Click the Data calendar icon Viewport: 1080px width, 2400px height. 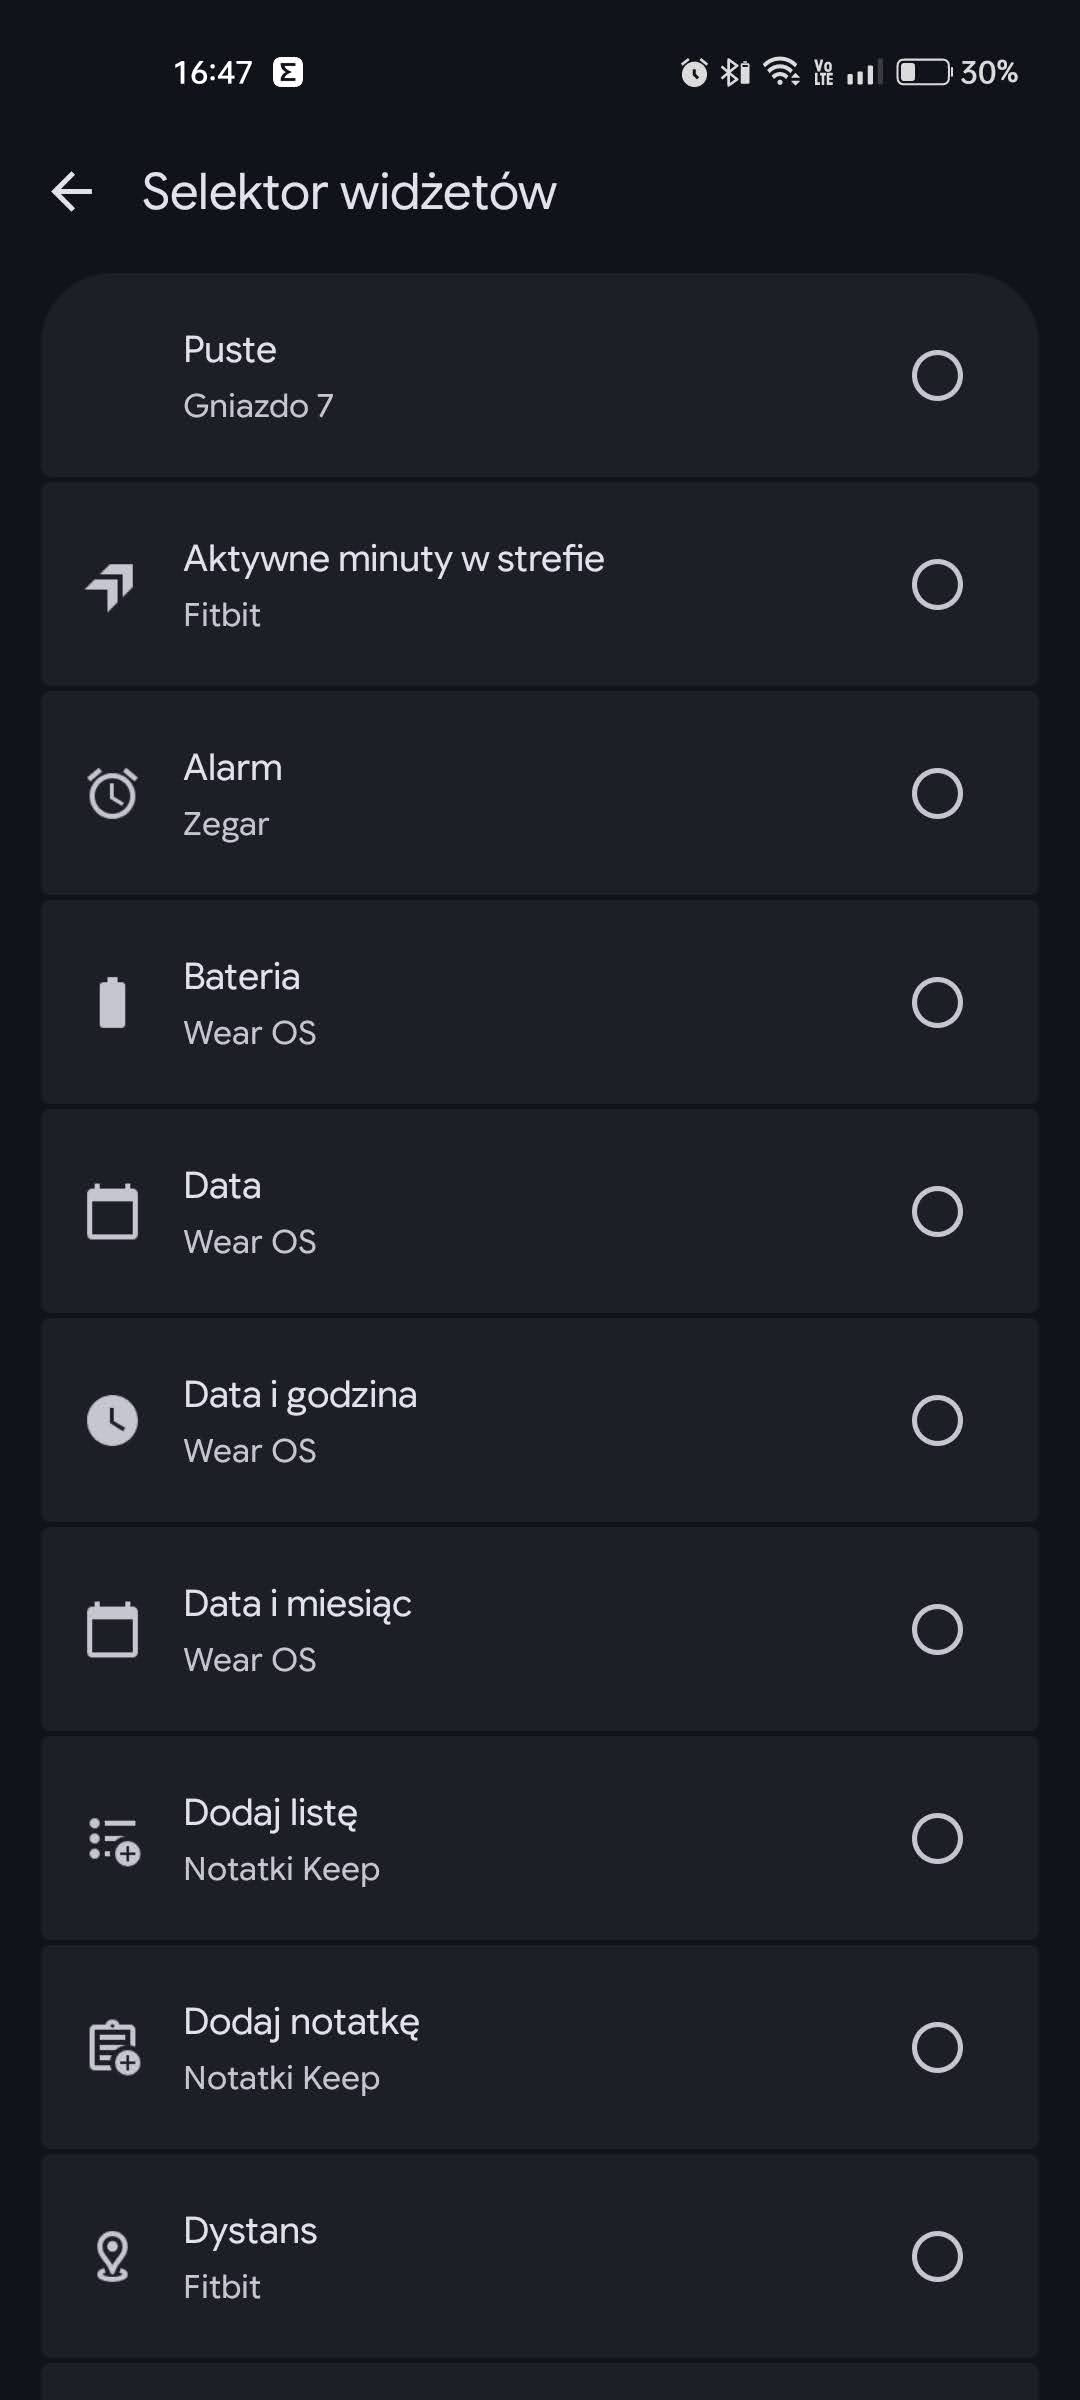tap(112, 1212)
